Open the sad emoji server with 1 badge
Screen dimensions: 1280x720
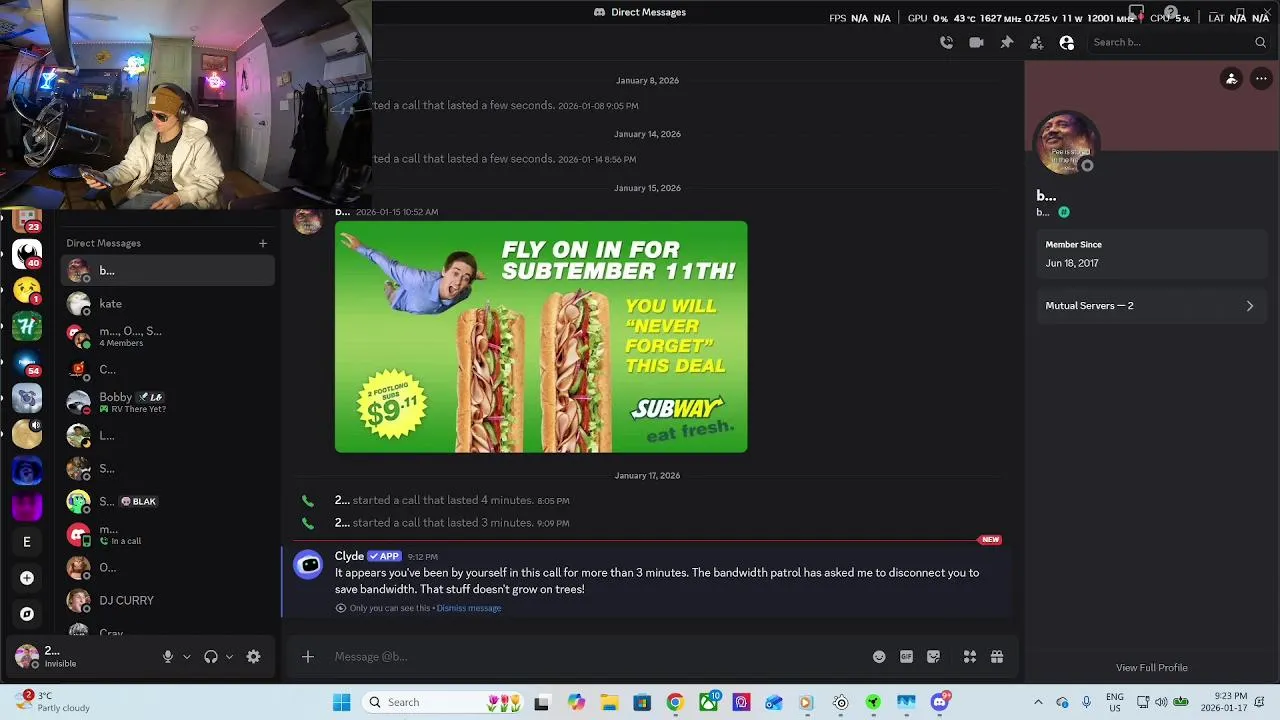tap(27, 290)
